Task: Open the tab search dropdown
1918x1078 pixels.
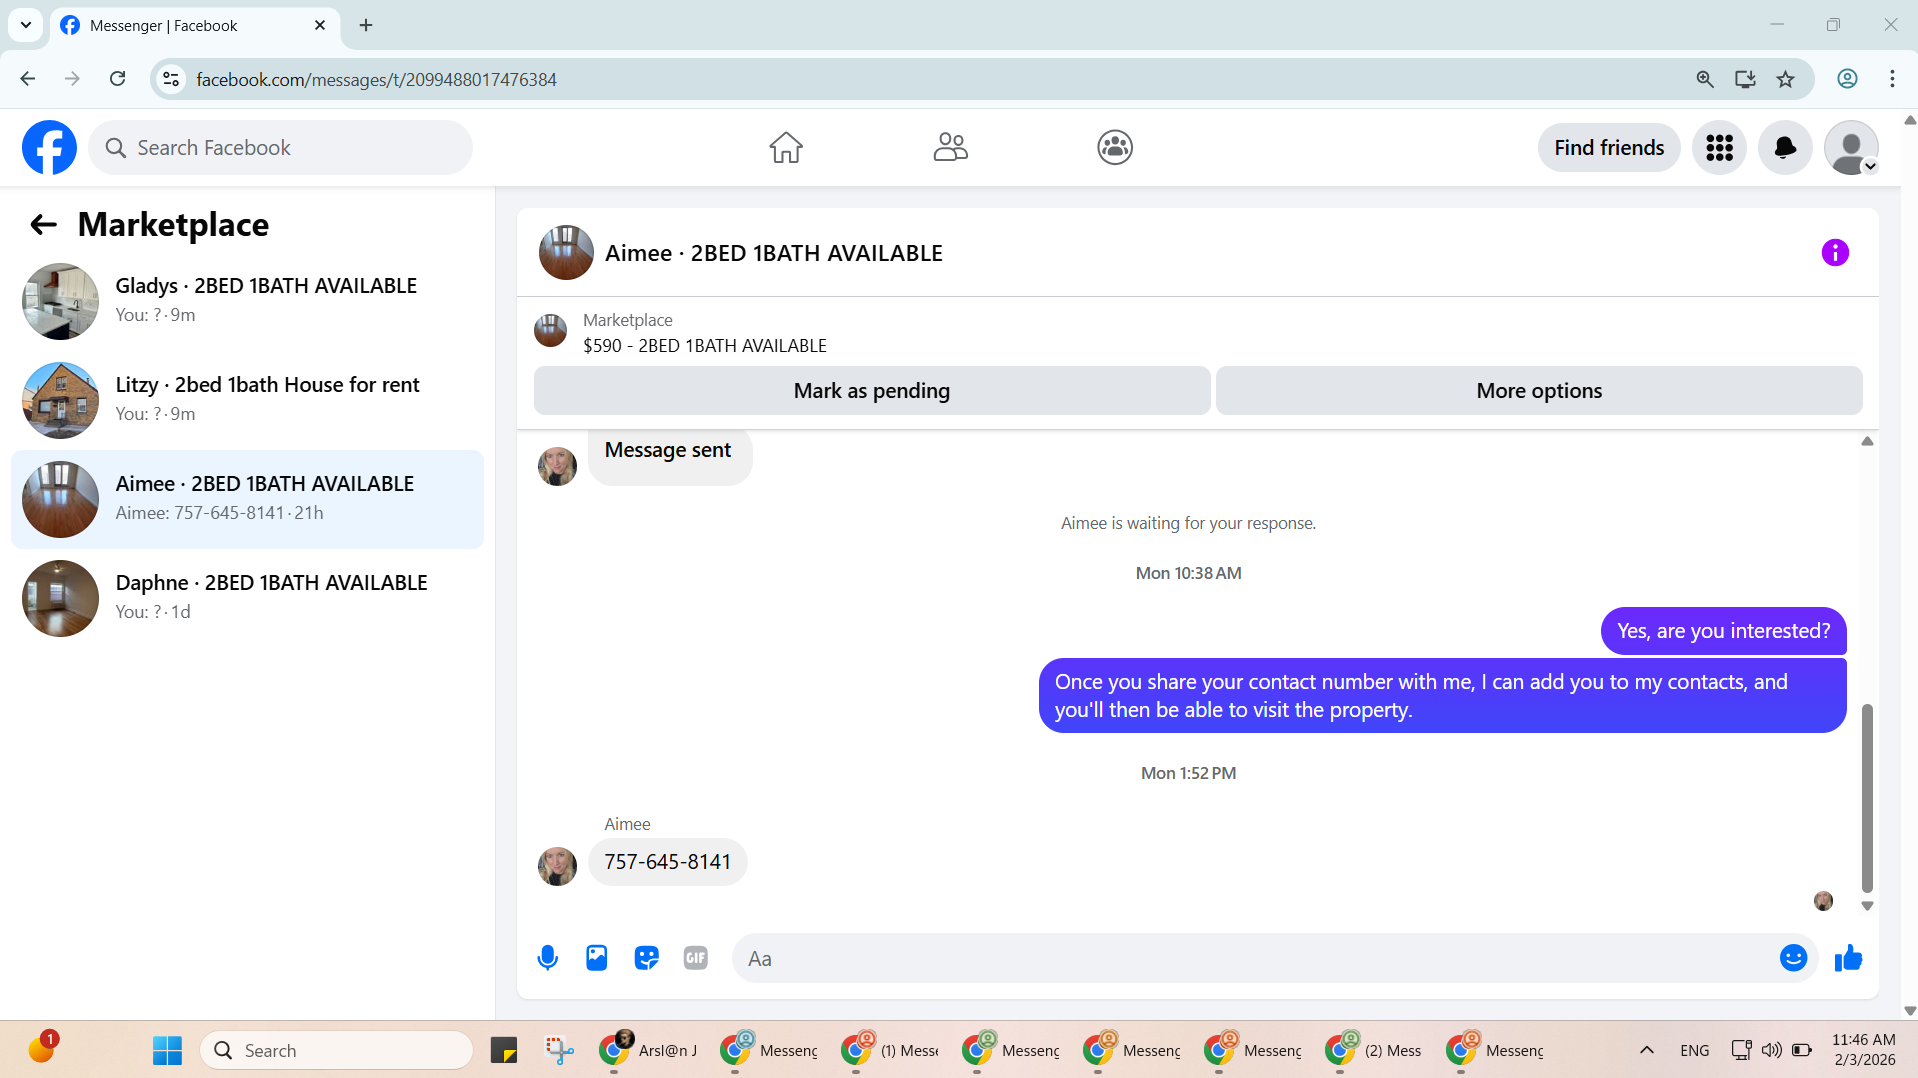Action: (x=26, y=25)
